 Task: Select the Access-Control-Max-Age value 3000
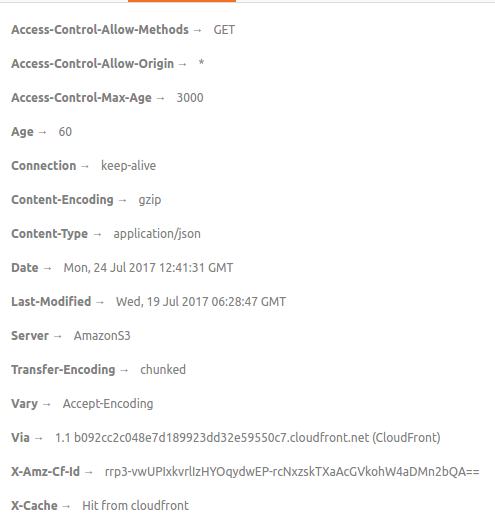(190, 98)
